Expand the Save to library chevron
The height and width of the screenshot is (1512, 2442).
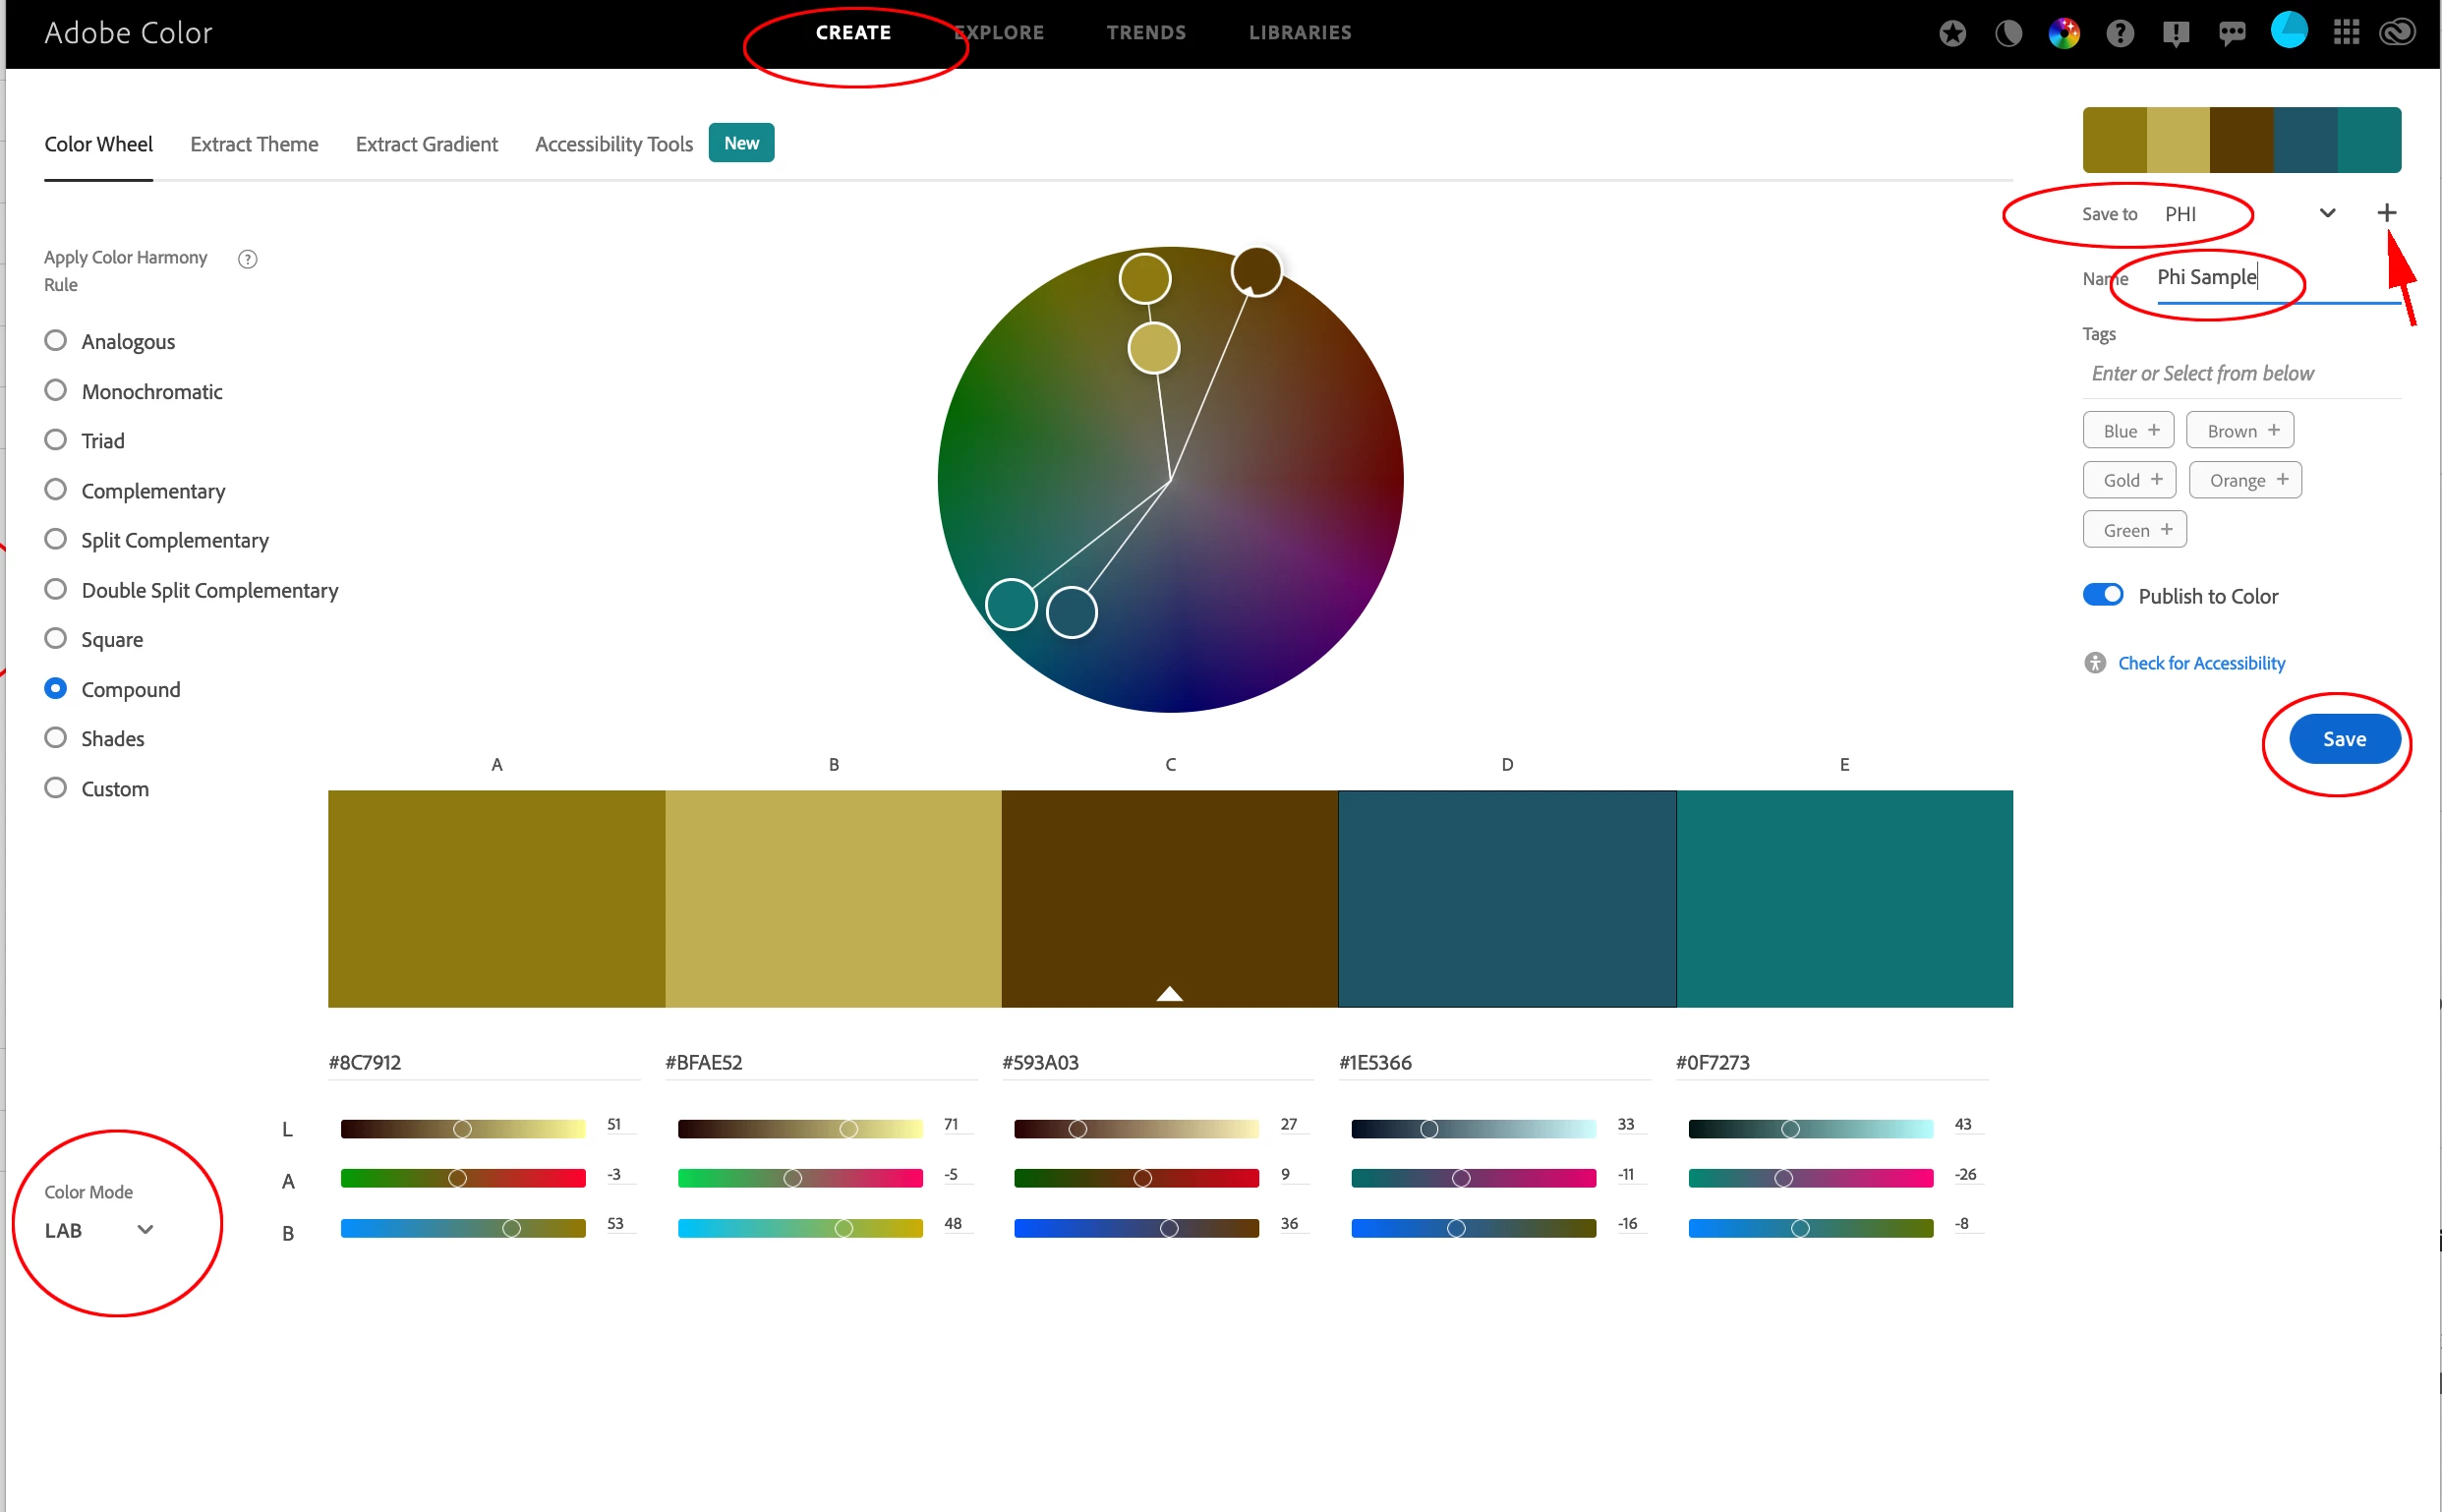click(x=2327, y=213)
